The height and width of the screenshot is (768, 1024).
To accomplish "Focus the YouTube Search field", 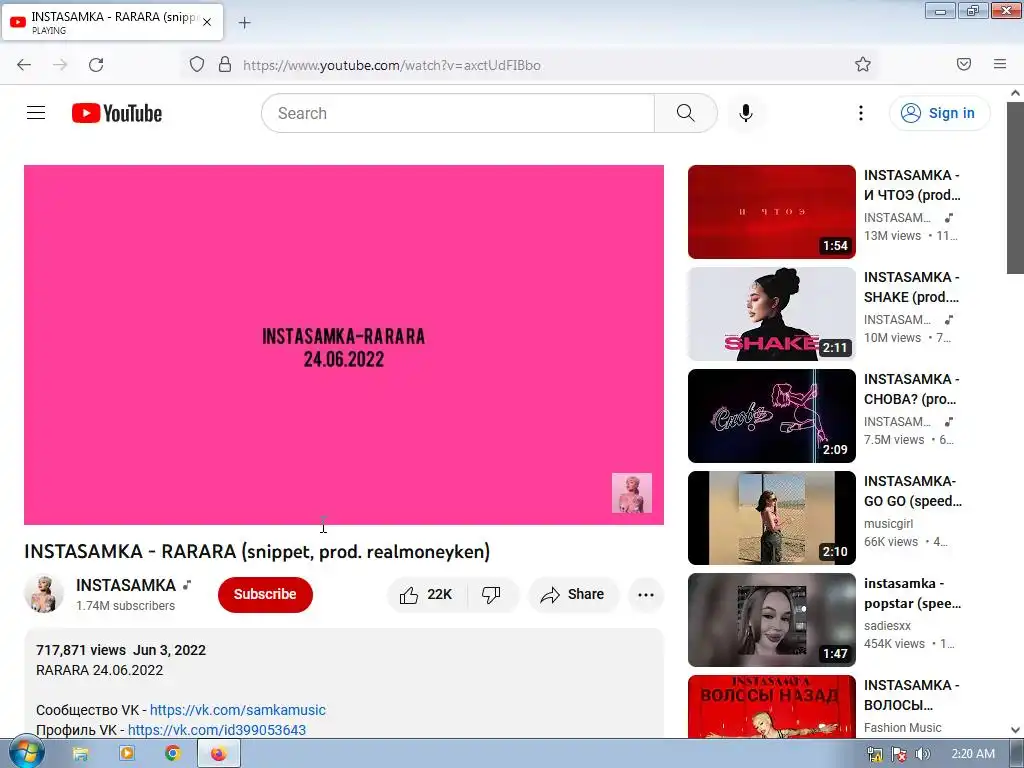I will tap(458, 113).
